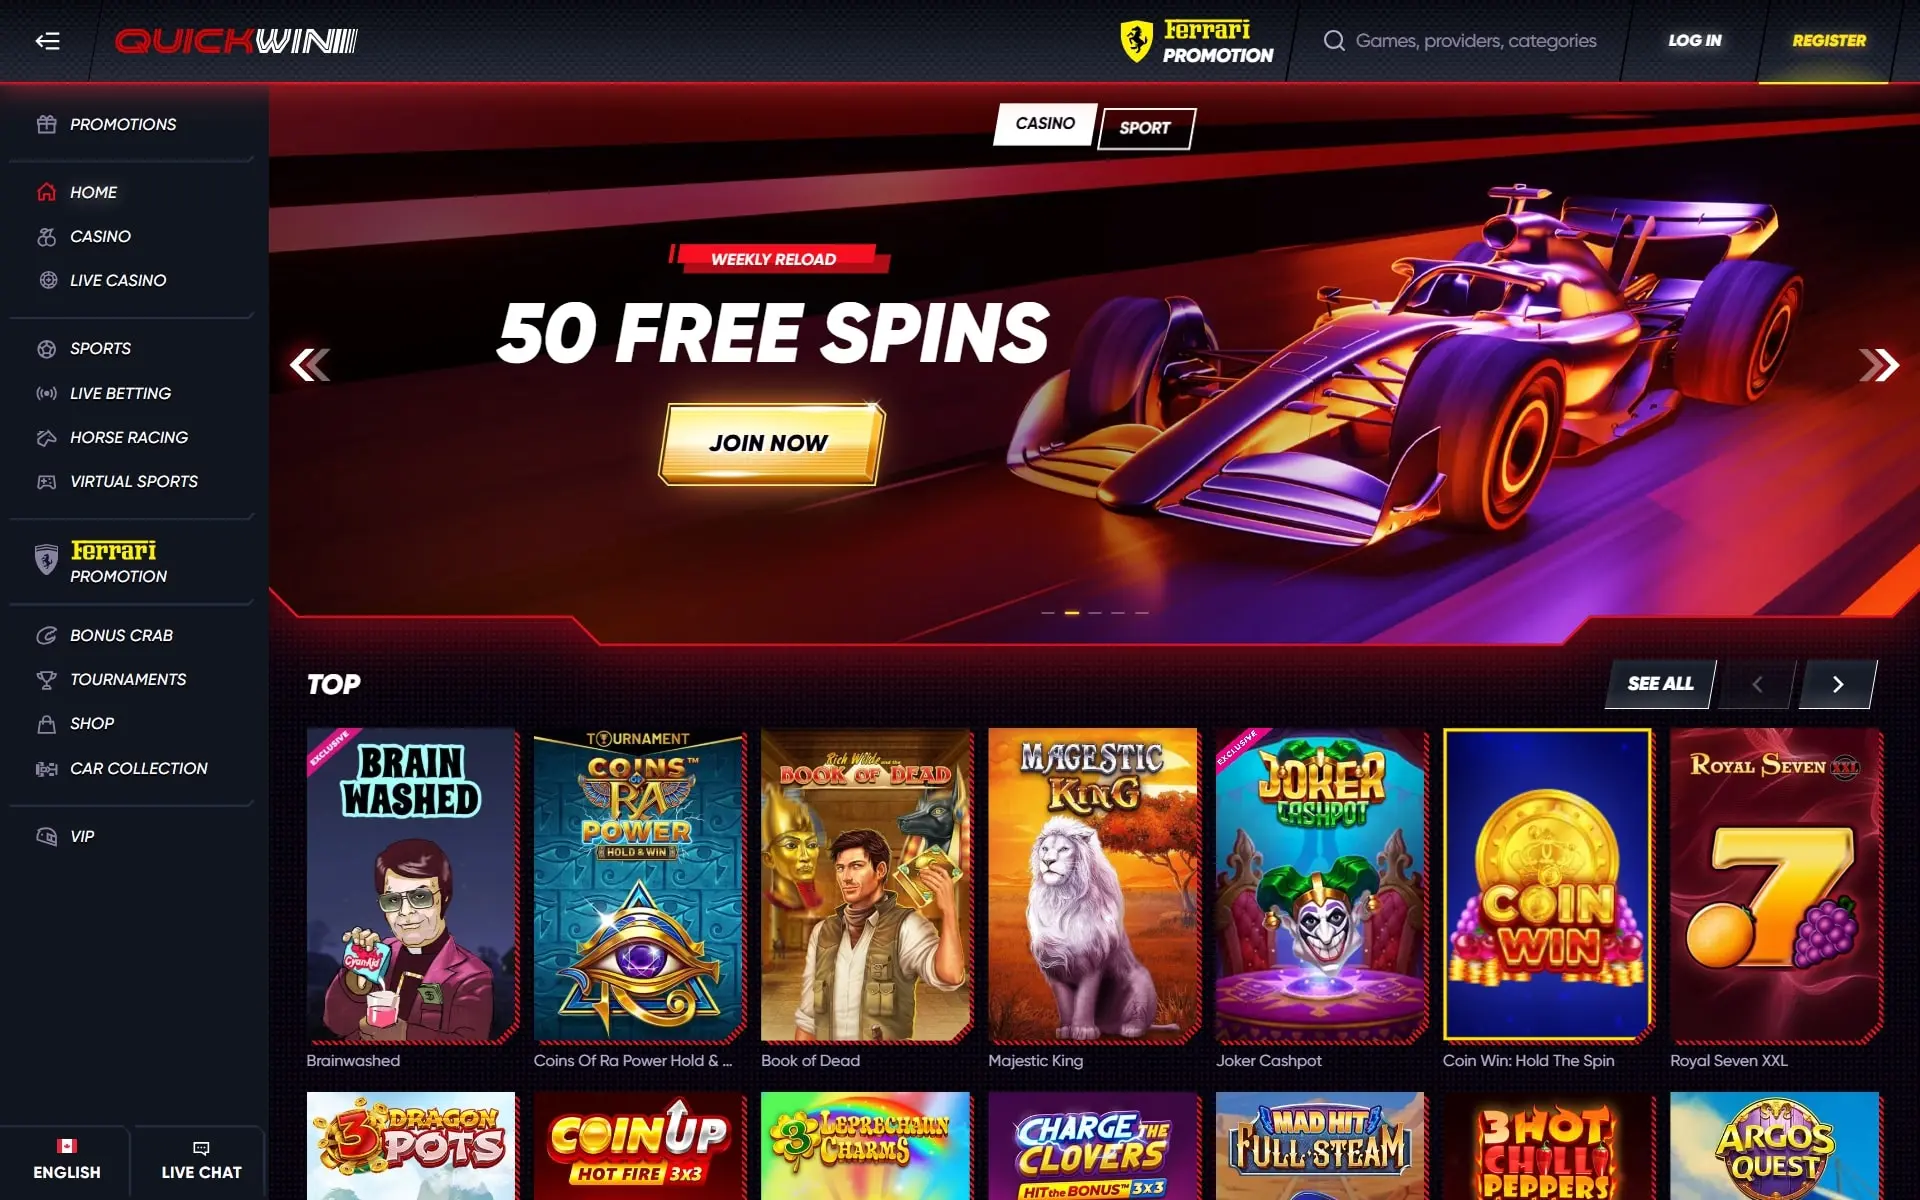Open Tournaments via the trophy icon
1920x1200 pixels.
pos(46,680)
